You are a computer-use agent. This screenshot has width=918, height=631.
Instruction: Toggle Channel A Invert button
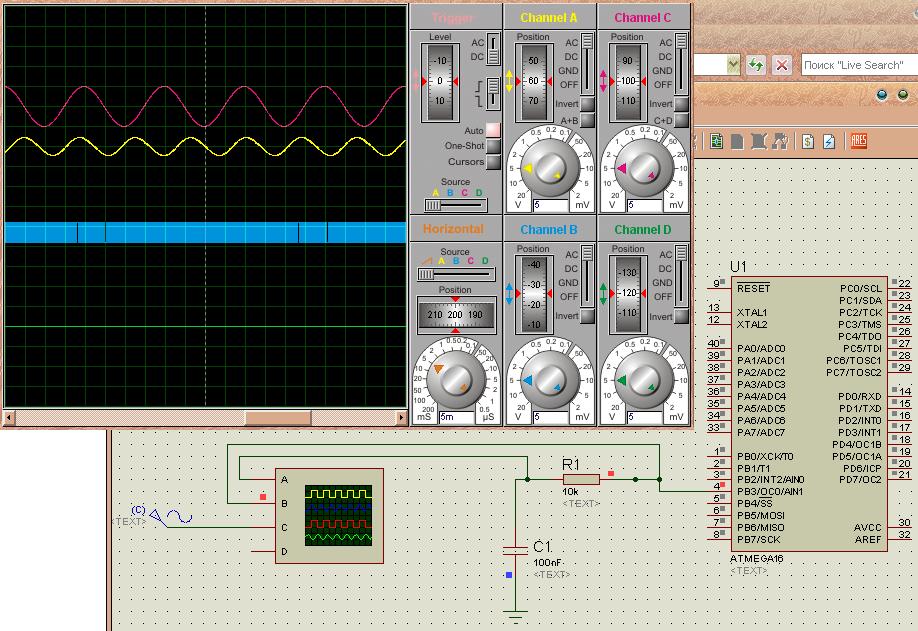point(588,104)
